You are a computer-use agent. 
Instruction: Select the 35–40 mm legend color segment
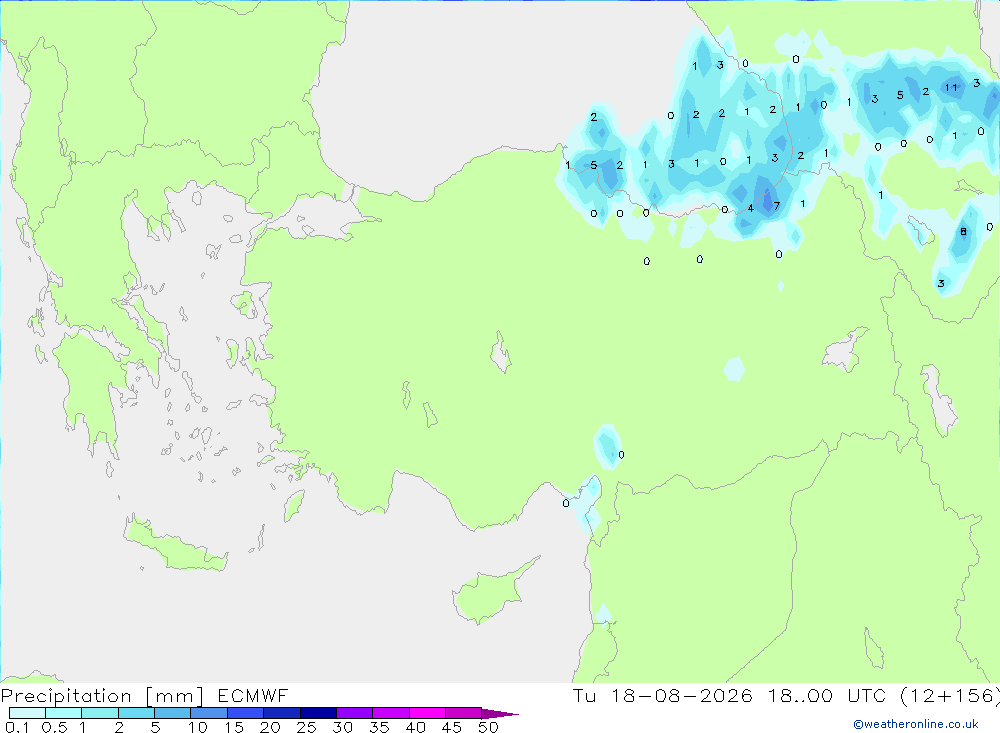point(391,713)
